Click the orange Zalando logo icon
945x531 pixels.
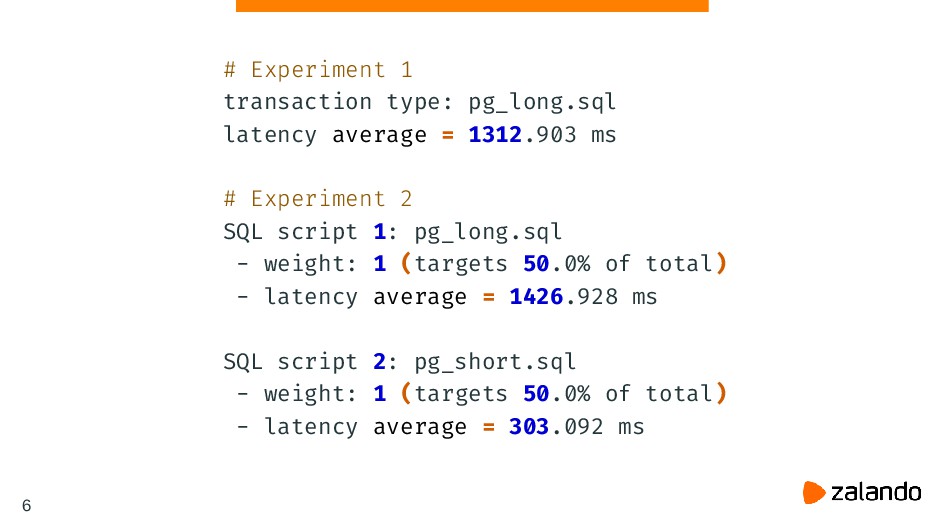tap(814, 492)
